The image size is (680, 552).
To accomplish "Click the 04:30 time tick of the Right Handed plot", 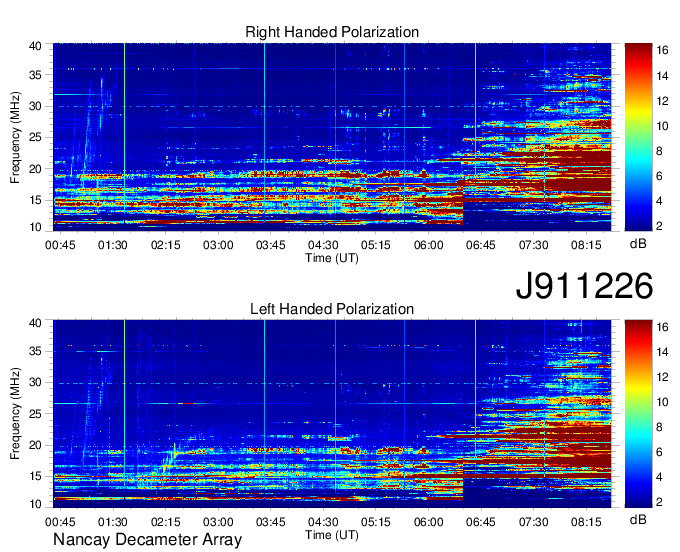I will pos(323,245).
